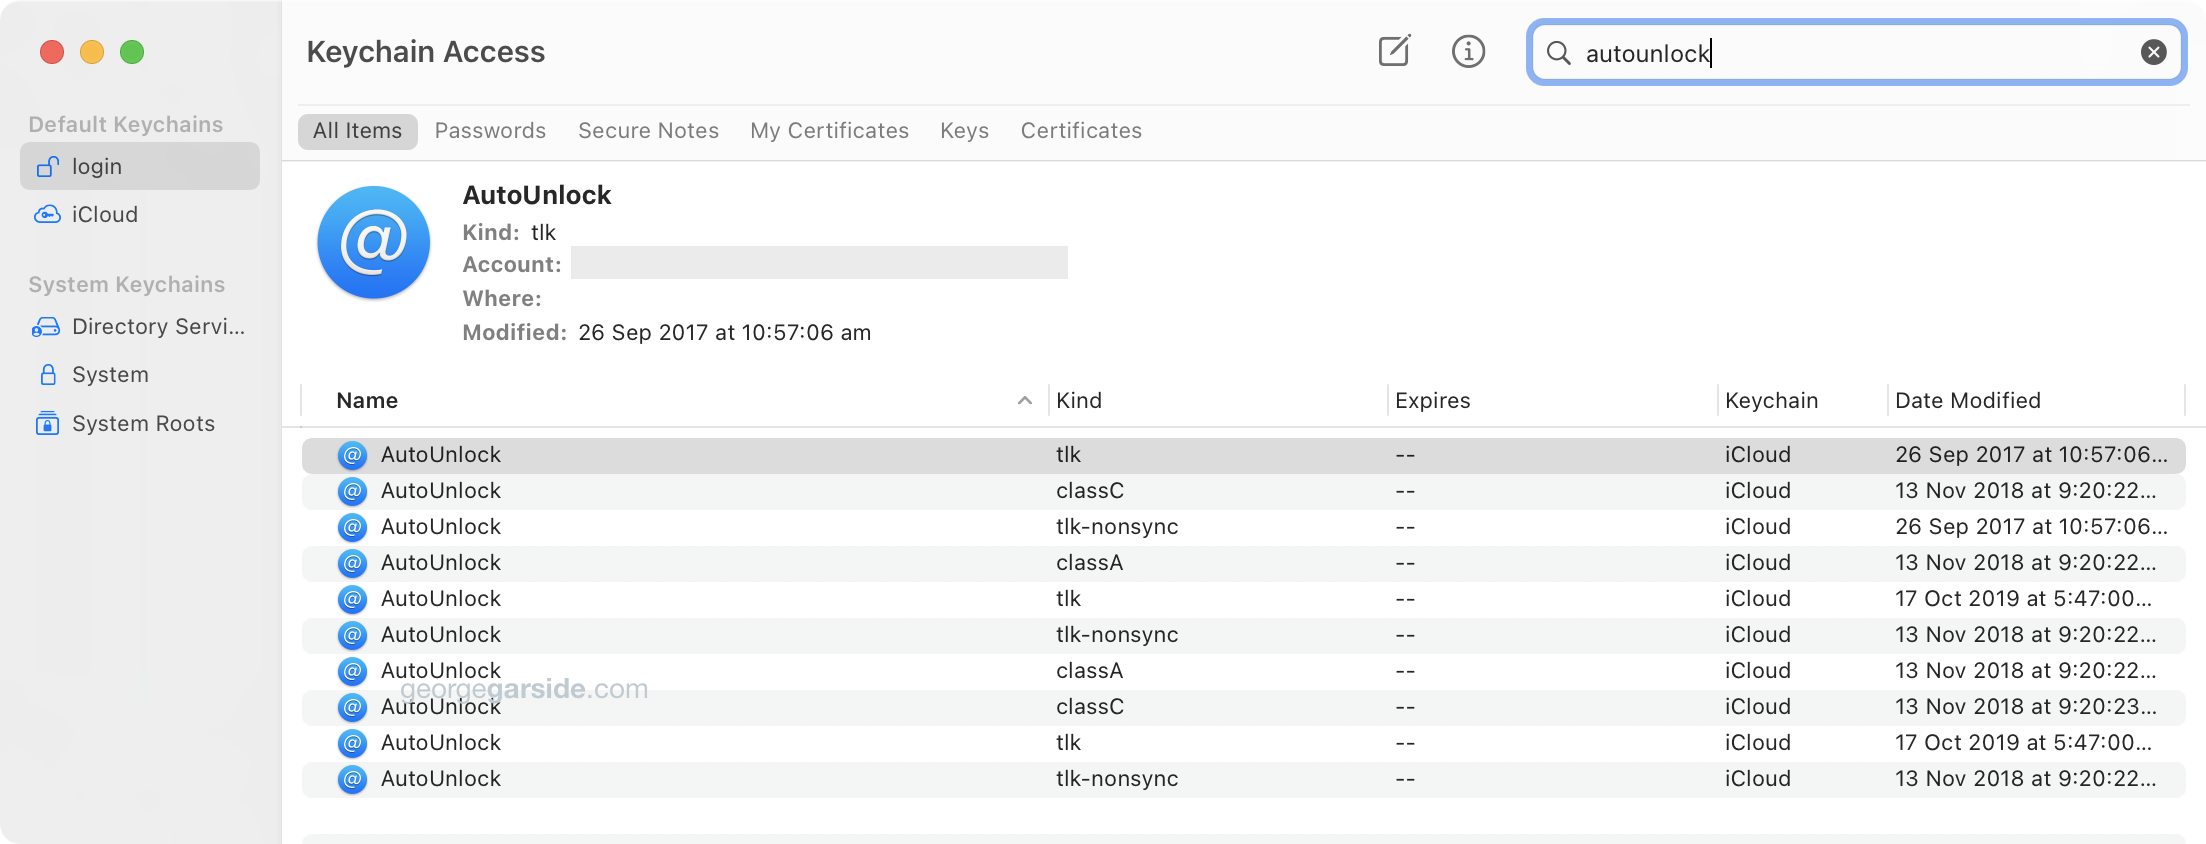Select the System Roots keychain
Screen dimensions: 2206x844
[x=140, y=423]
